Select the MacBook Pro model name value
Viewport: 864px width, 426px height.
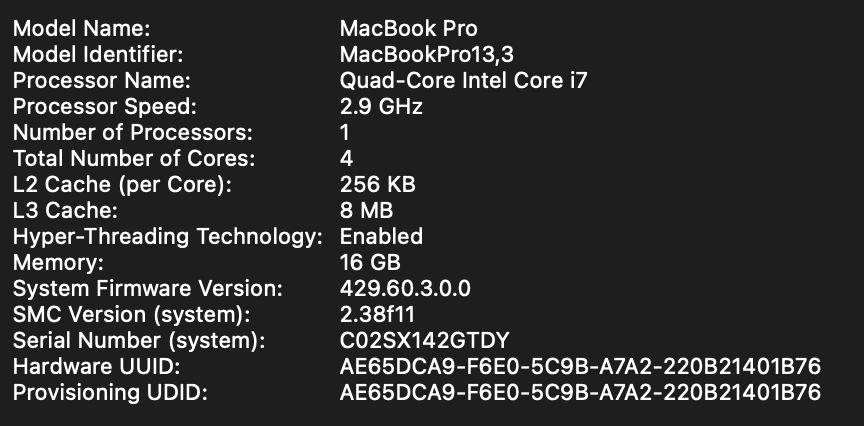click(408, 28)
